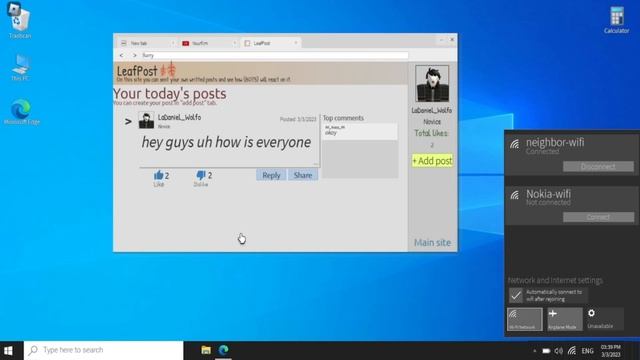The width and height of the screenshot is (640, 360).
Task: Open the This PC desktop icon
Action: click(x=20, y=67)
